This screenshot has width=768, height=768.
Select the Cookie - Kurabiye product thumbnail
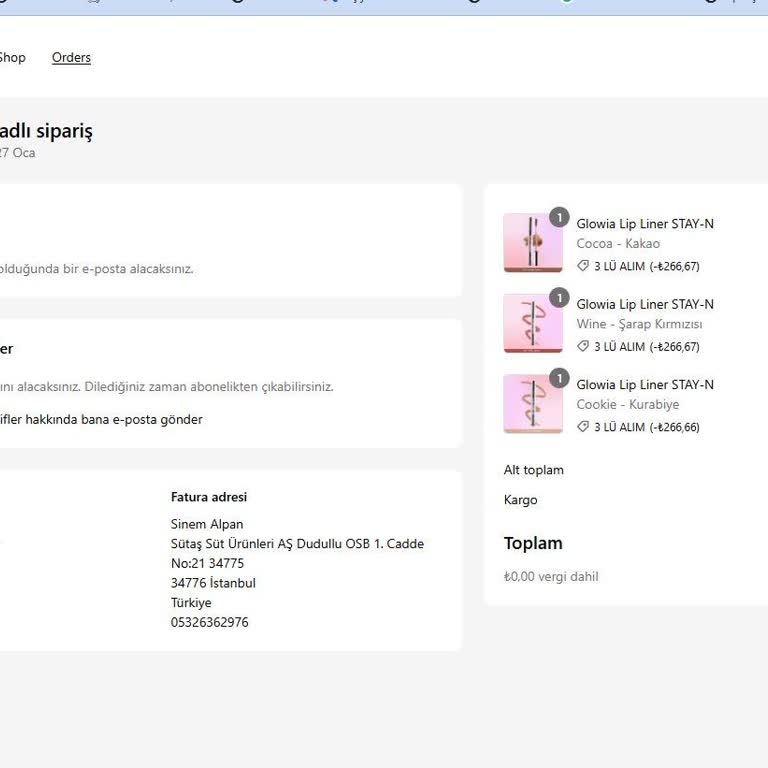pos(532,404)
